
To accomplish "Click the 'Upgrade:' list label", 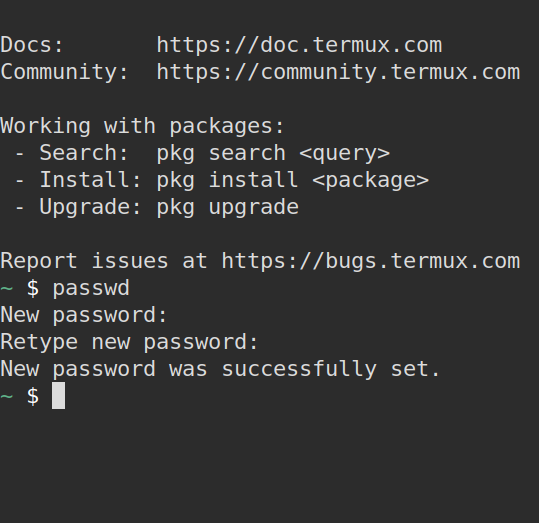I will [90, 207].
